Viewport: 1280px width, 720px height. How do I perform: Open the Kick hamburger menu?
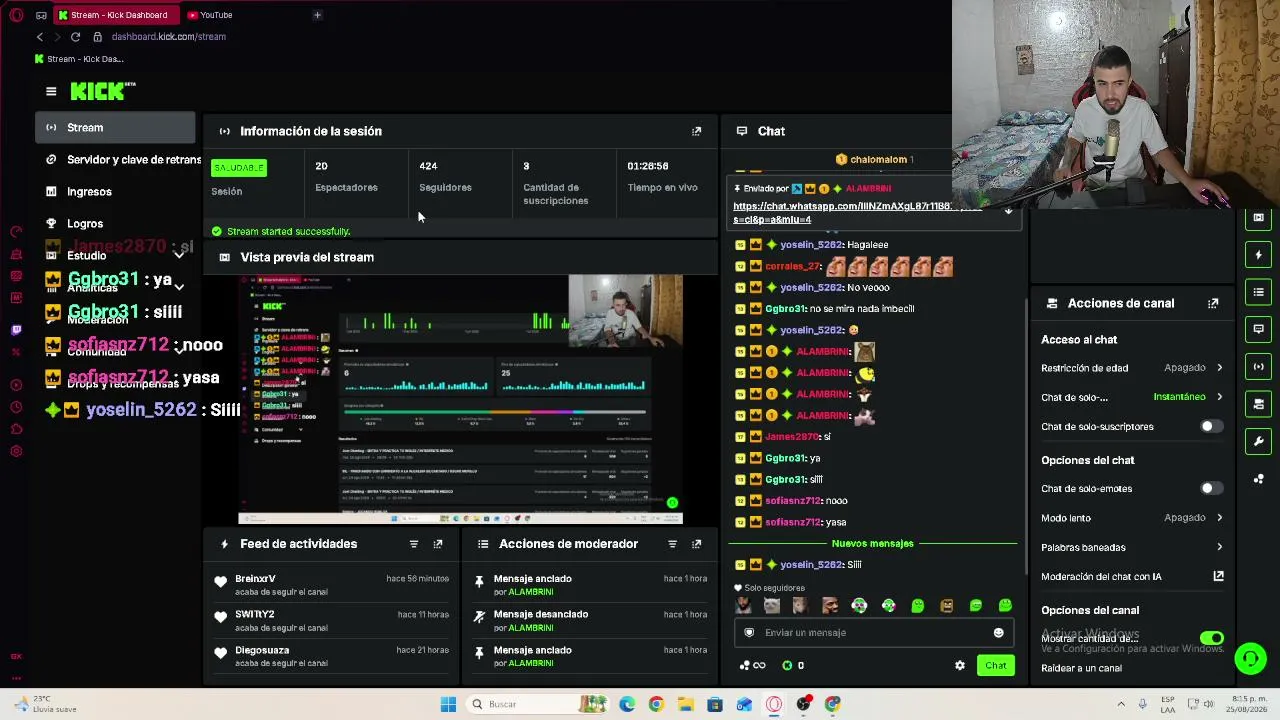51,91
